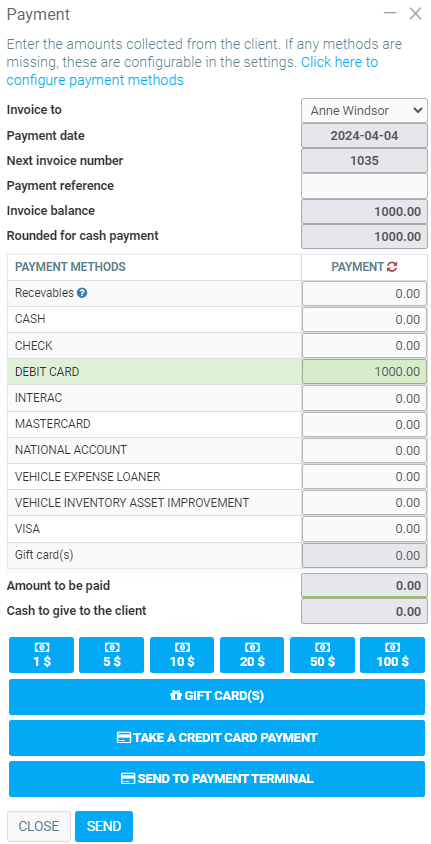Click the SEND button
Viewport: 431px width, 844px height.
point(104,826)
